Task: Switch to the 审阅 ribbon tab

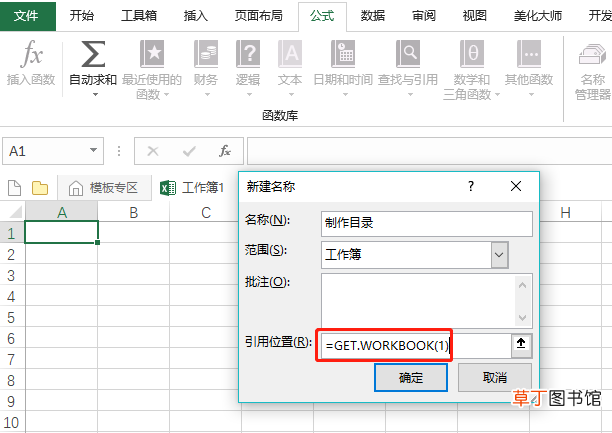Action: (x=423, y=16)
